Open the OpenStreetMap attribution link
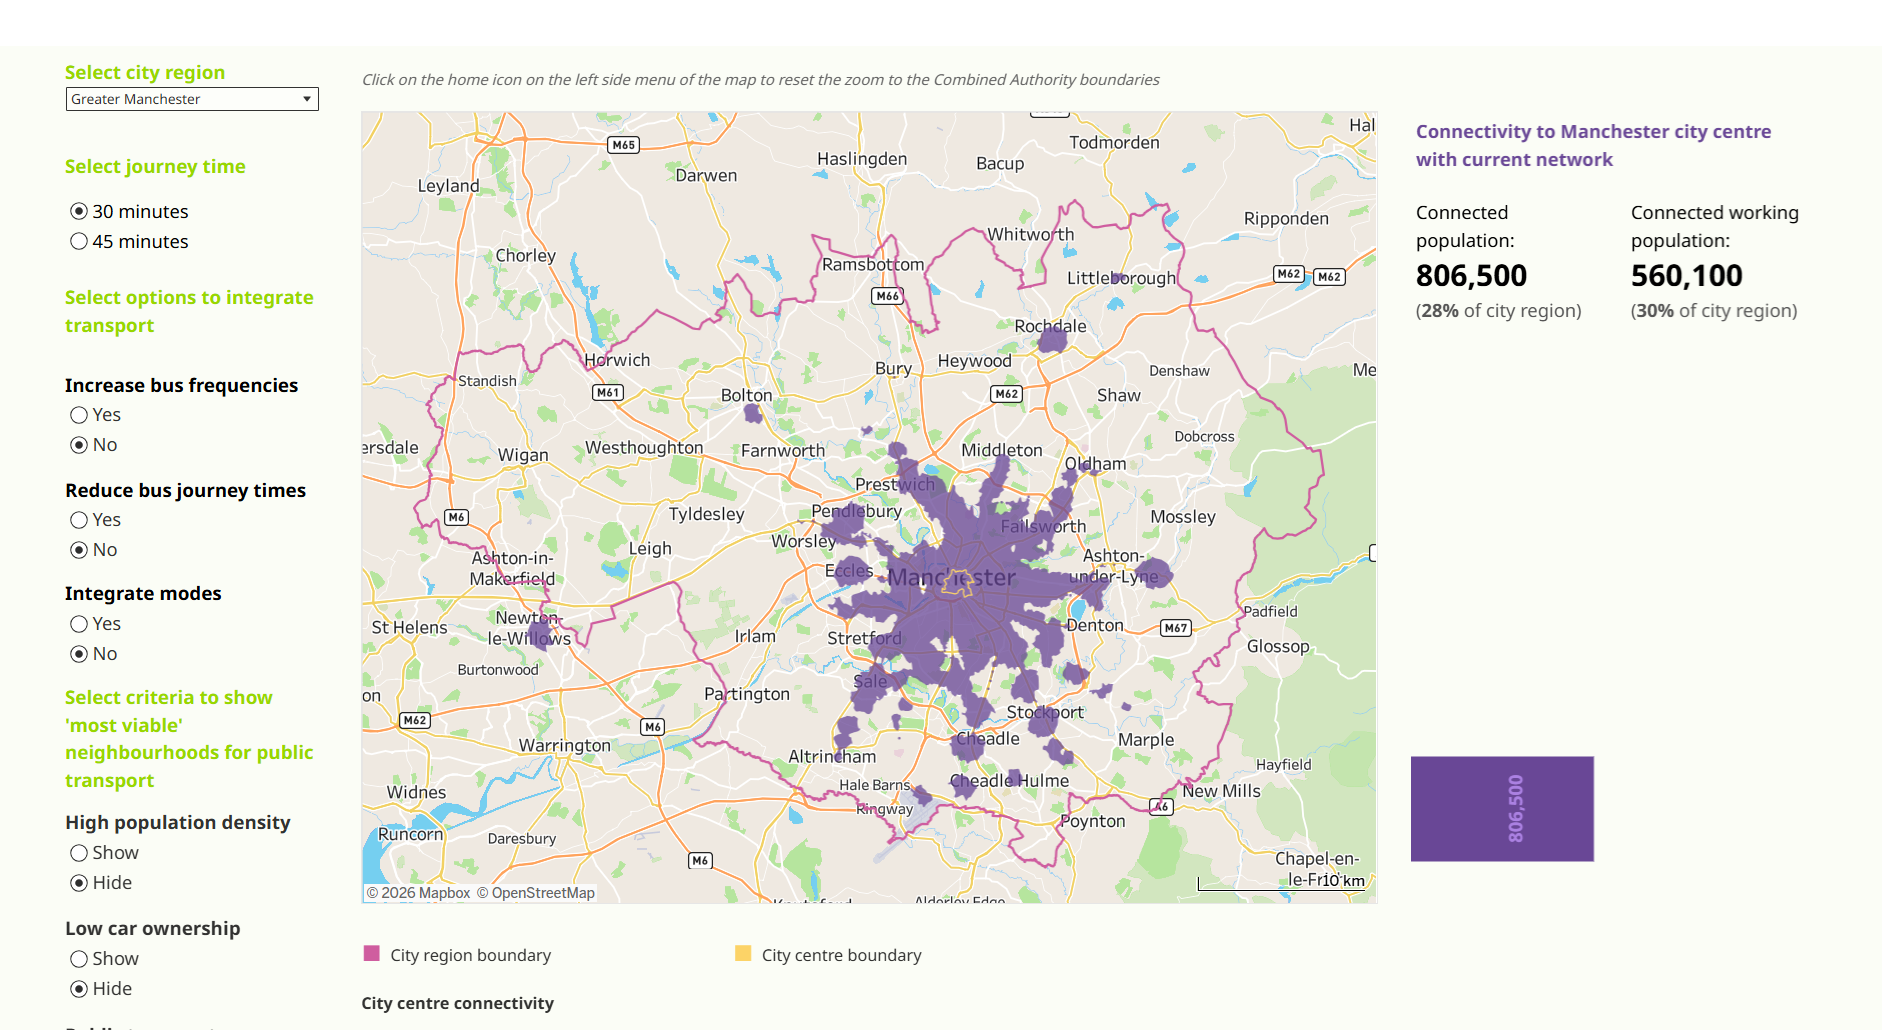This screenshot has height=1030, width=1882. click(x=535, y=893)
